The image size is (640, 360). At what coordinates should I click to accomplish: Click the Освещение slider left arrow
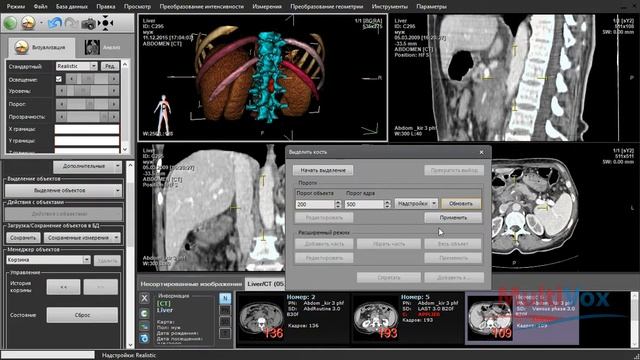[71, 79]
